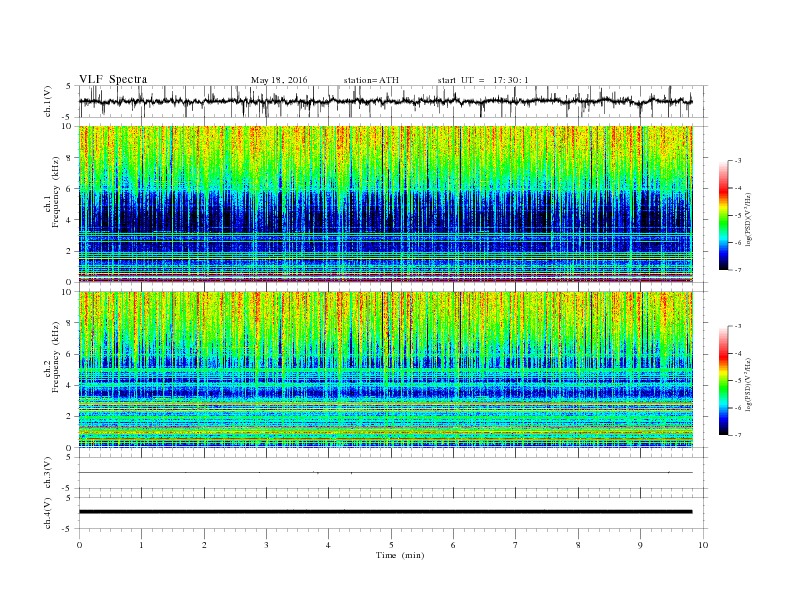792x612 pixels.
Task: Click inside the ch.1 spectrogram plot
Action: (x=385, y=204)
